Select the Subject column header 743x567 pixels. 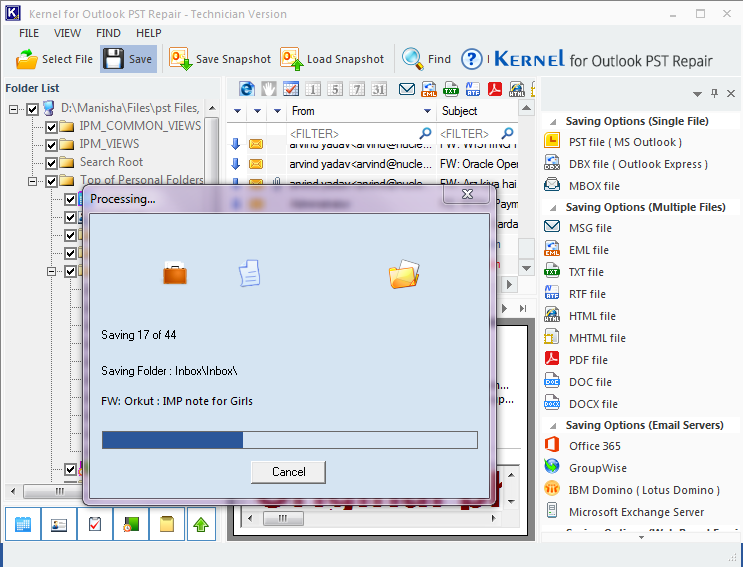(477, 111)
